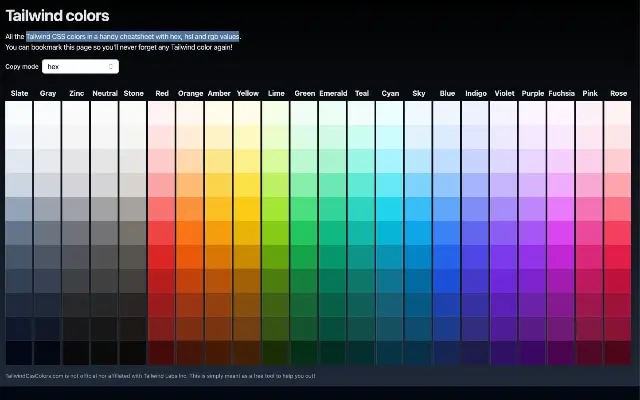Click the Pink column header
This screenshot has width=640, height=400.
[590, 93]
